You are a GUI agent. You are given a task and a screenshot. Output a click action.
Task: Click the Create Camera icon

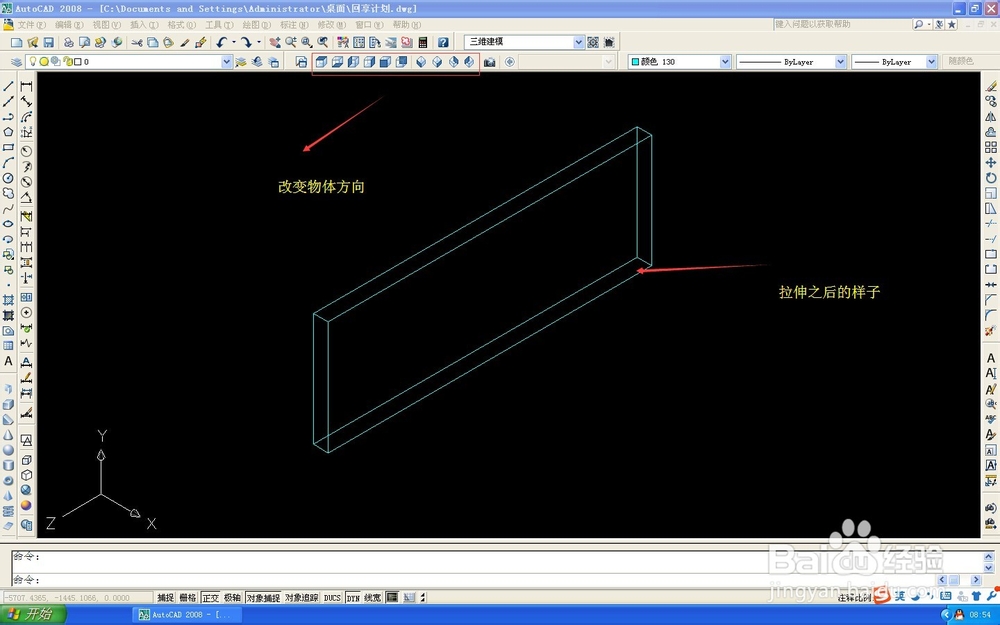coord(489,62)
